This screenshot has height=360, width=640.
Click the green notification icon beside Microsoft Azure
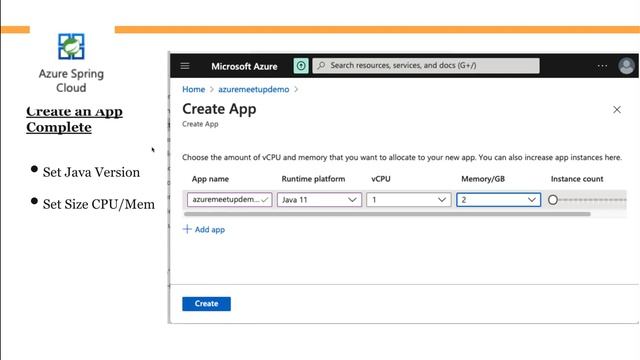301,66
